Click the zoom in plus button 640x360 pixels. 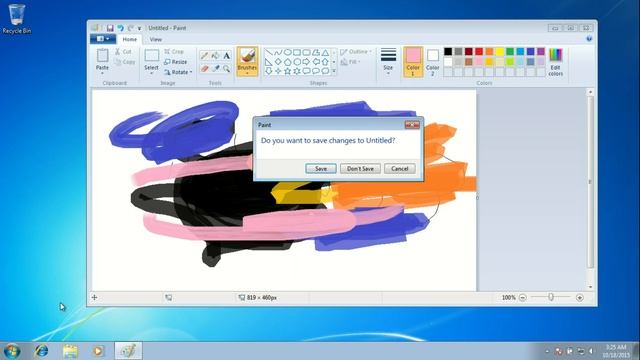tap(580, 298)
